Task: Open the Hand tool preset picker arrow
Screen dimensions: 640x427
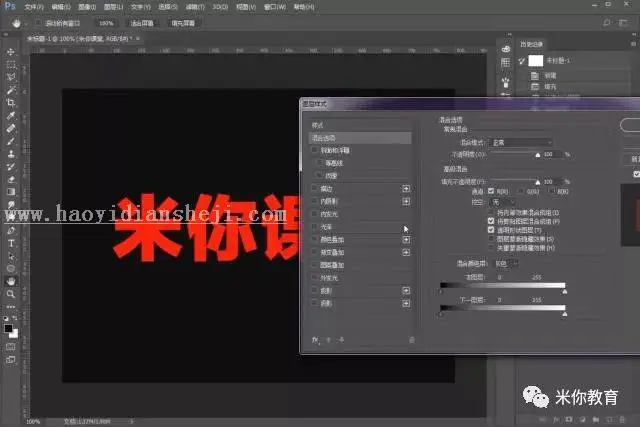Action: coord(26,24)
